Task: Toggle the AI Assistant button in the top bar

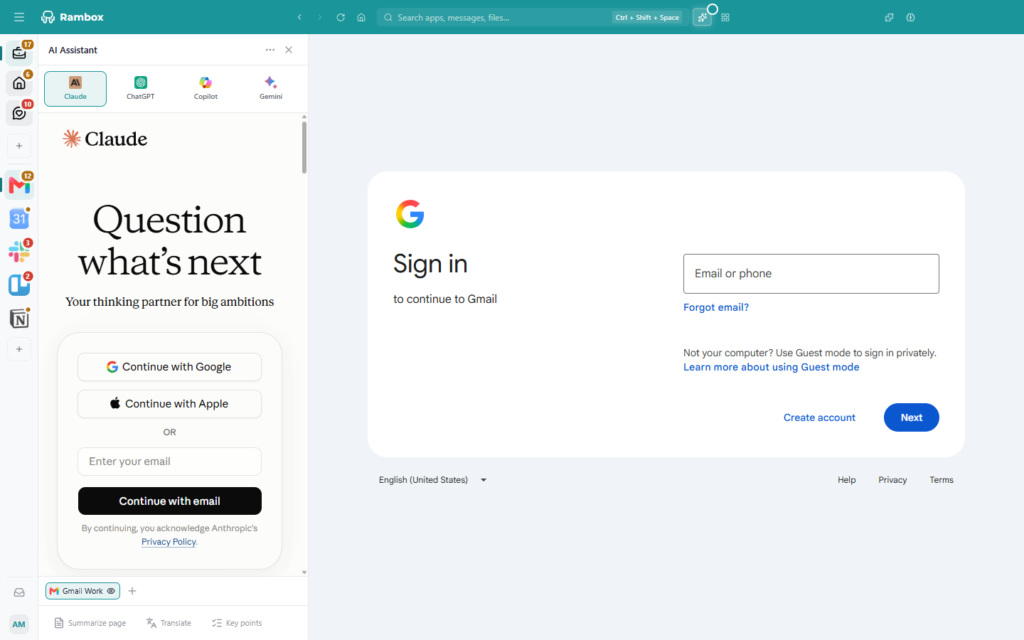Action: [x=702, y=18]
